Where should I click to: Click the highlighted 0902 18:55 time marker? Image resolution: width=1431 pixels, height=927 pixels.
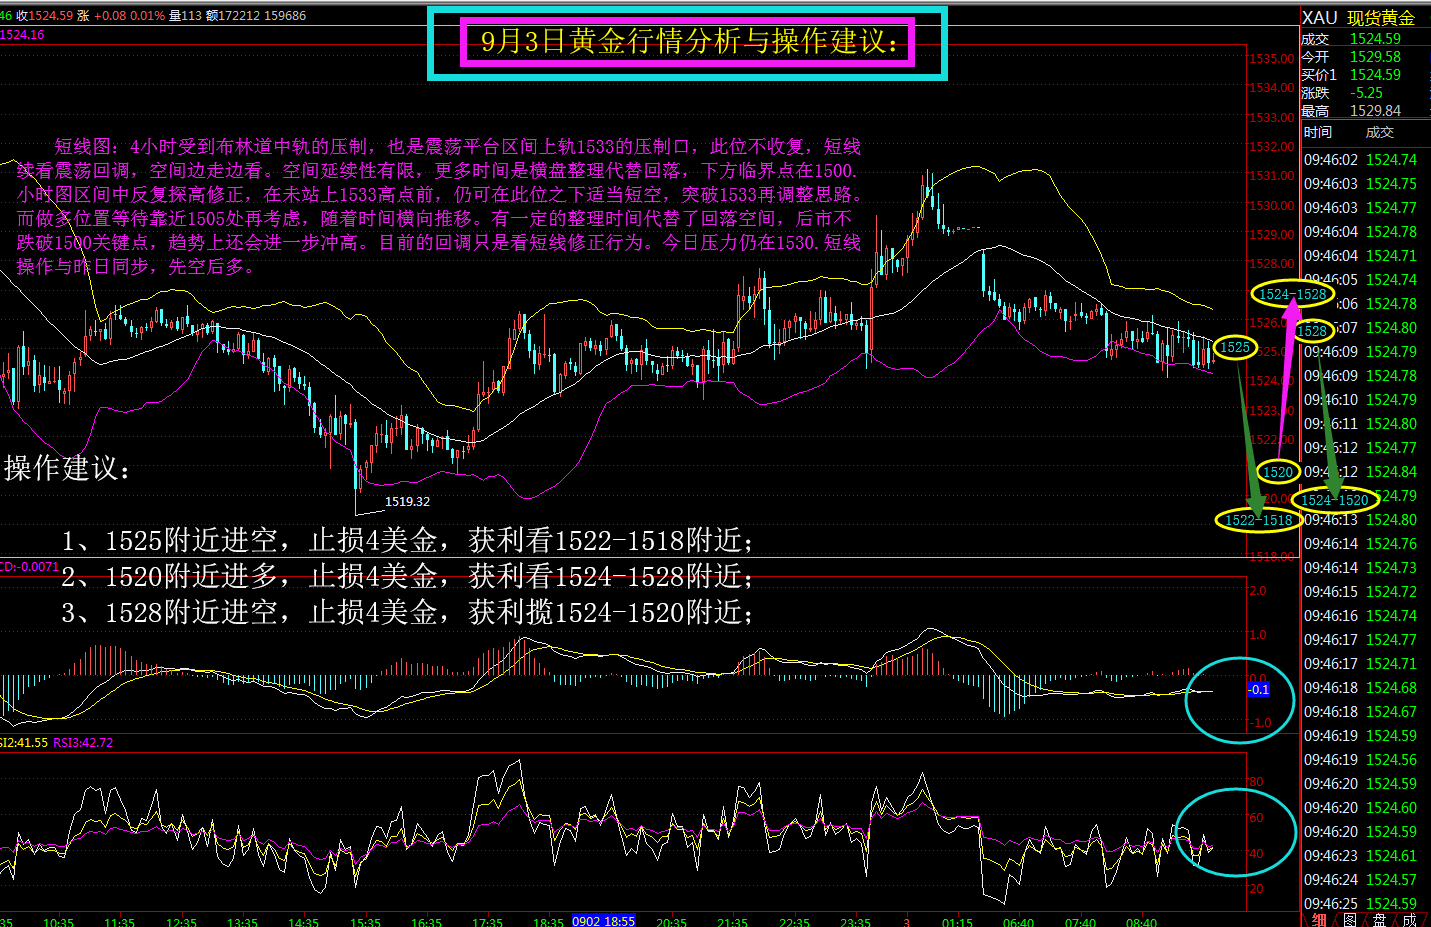click(603, 921)
